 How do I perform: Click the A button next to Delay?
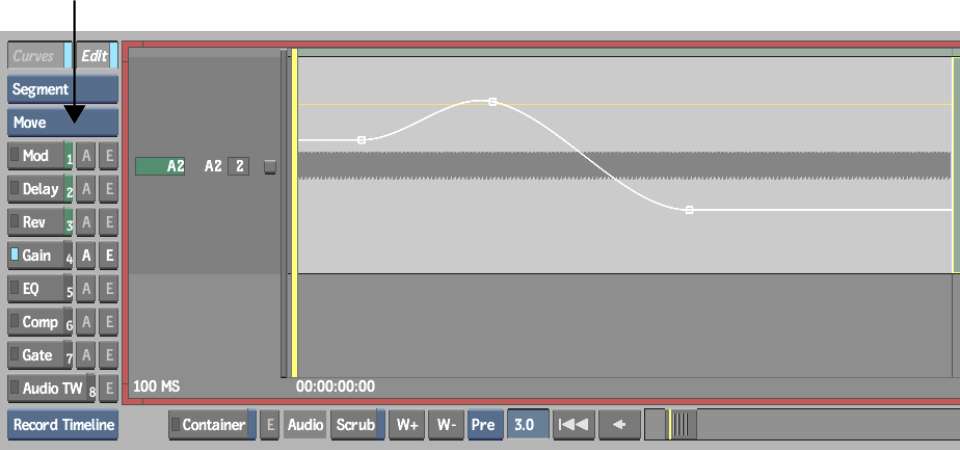86,189
